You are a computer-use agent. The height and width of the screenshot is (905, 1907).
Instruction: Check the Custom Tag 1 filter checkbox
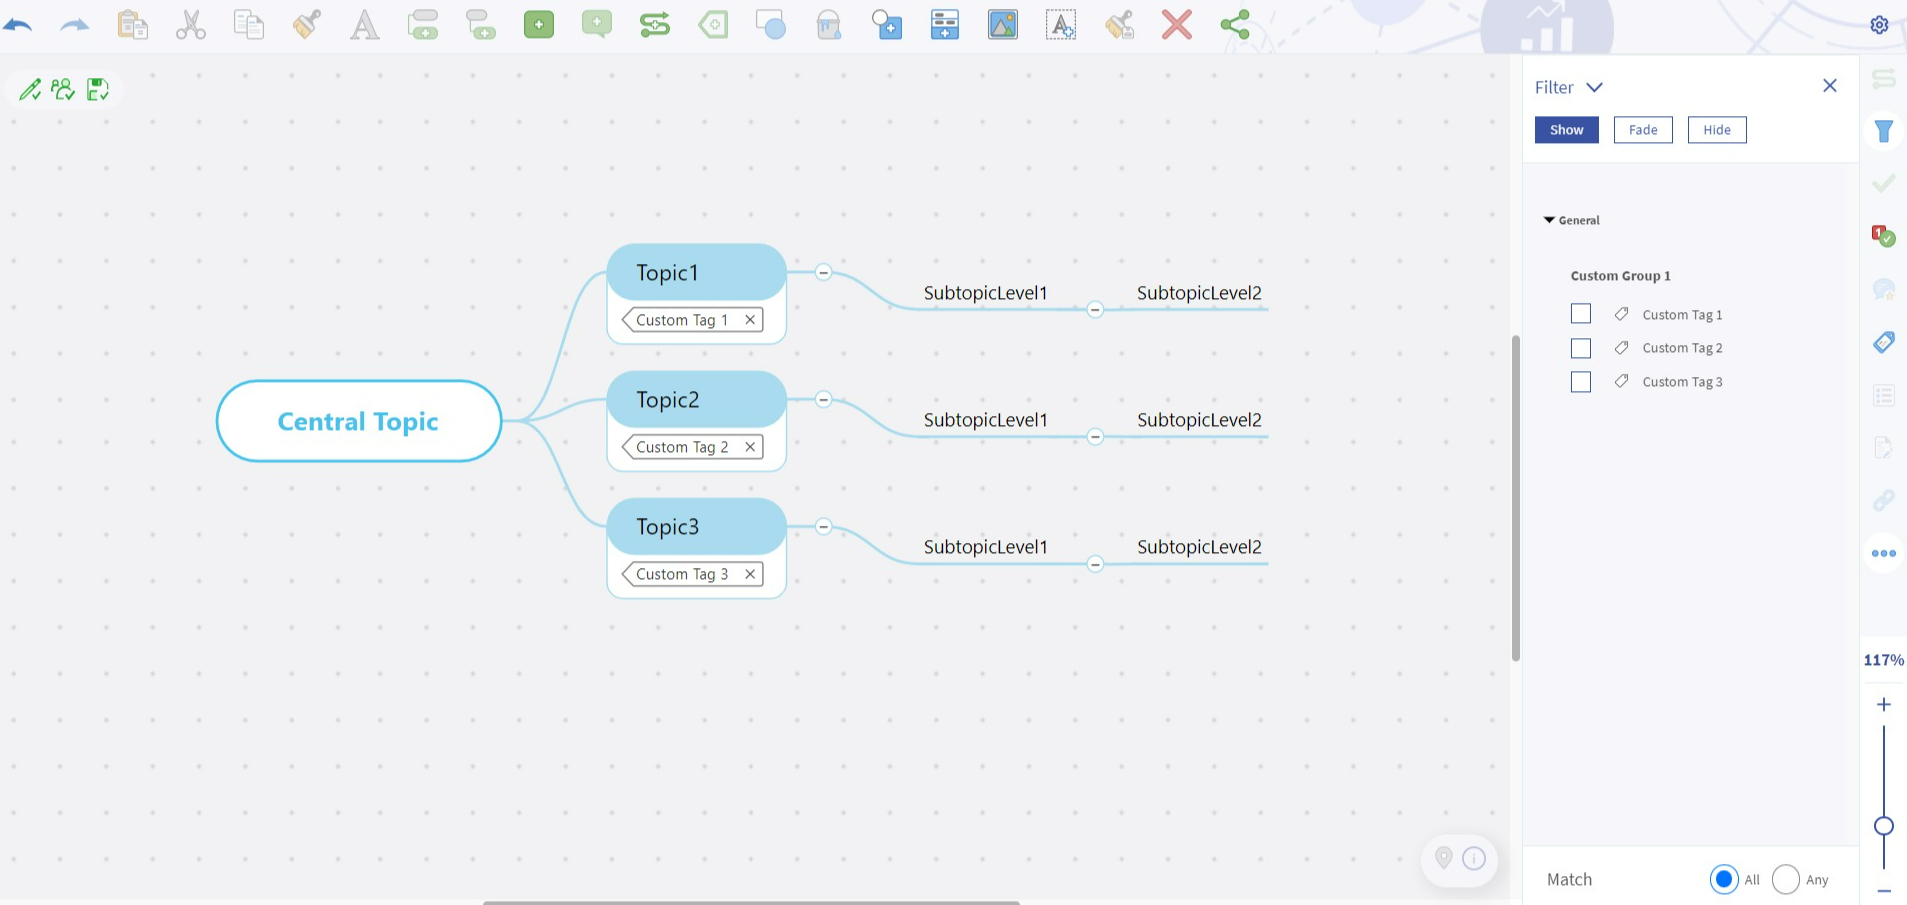click(1580, 314)
